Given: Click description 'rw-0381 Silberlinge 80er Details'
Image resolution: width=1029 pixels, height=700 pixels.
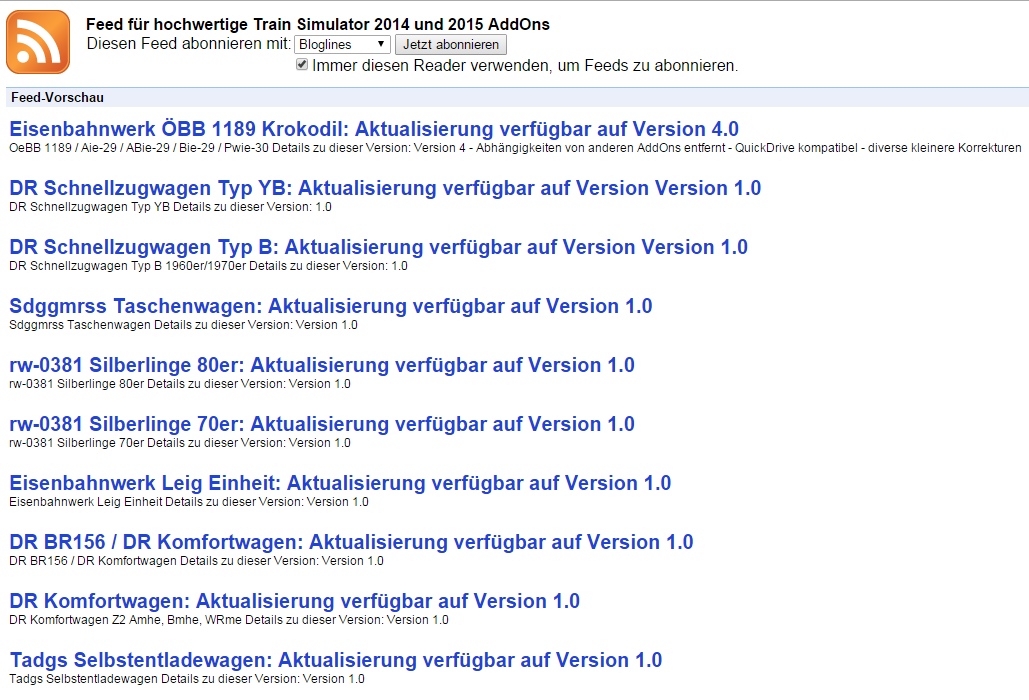Looking at the screenshot, I should pos(180,384).
